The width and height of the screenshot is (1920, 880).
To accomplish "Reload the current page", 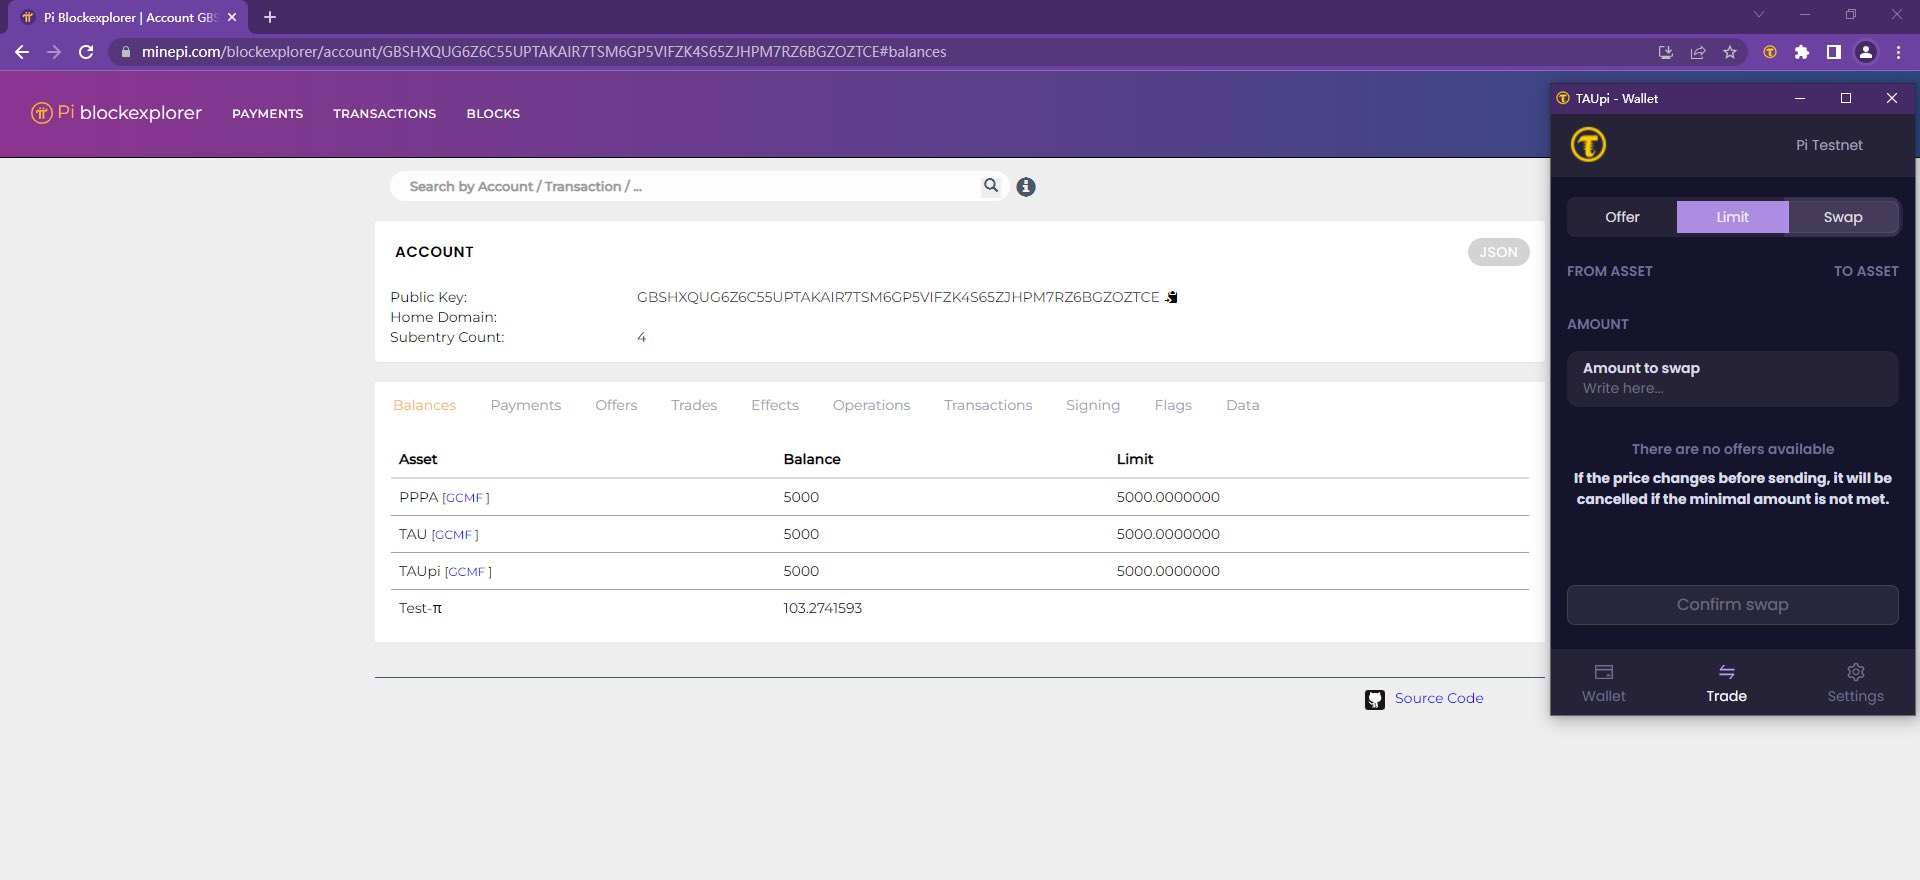I will [86, 52].
